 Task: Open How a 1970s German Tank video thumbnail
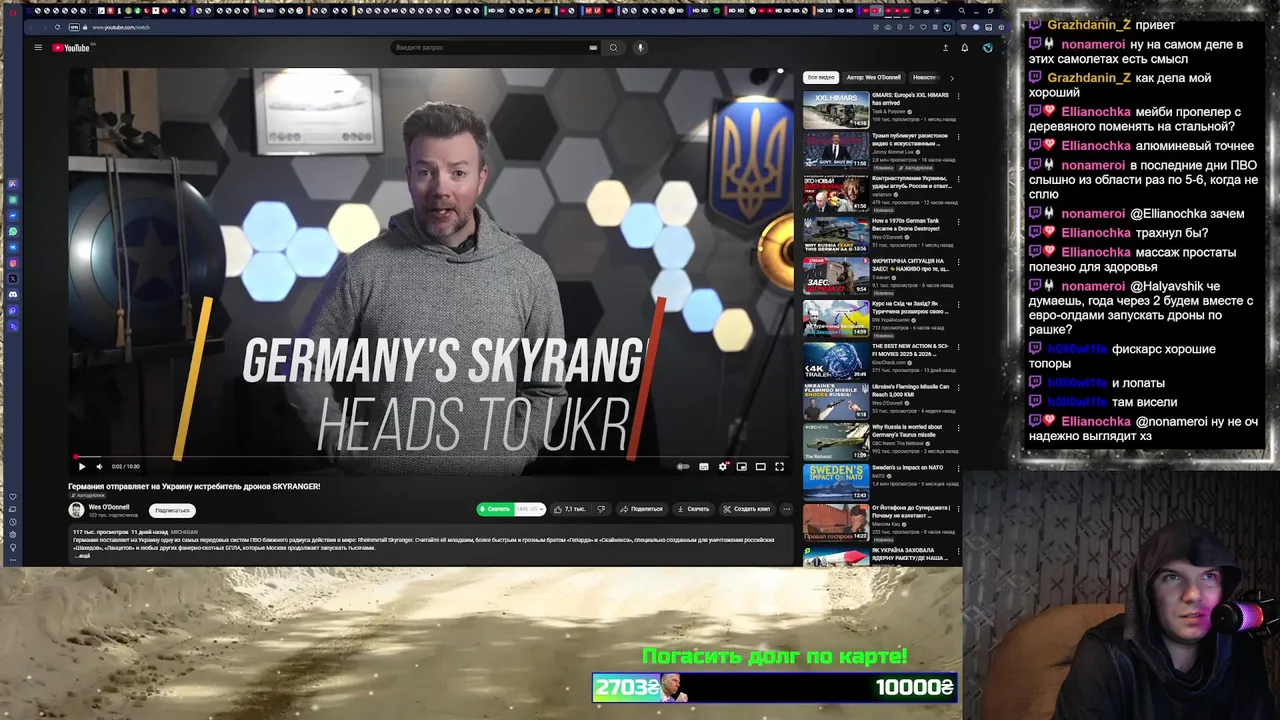pyautogui.click(x=836, y=235)
